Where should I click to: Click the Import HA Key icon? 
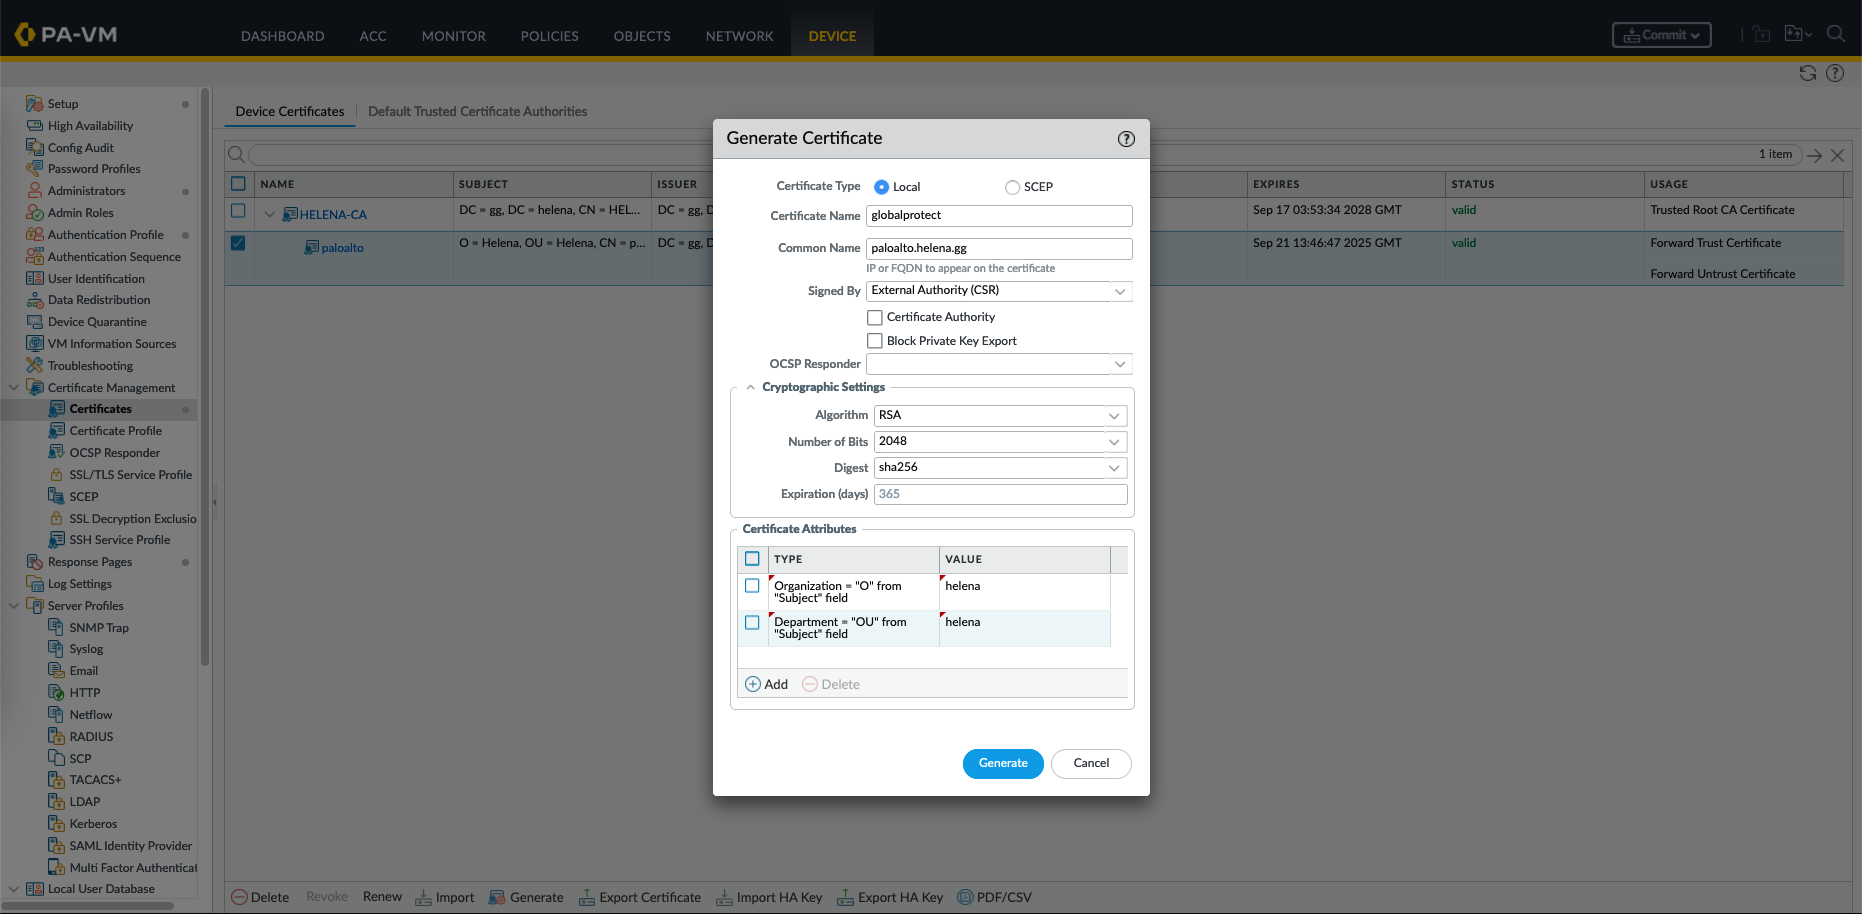click(724, 897)
